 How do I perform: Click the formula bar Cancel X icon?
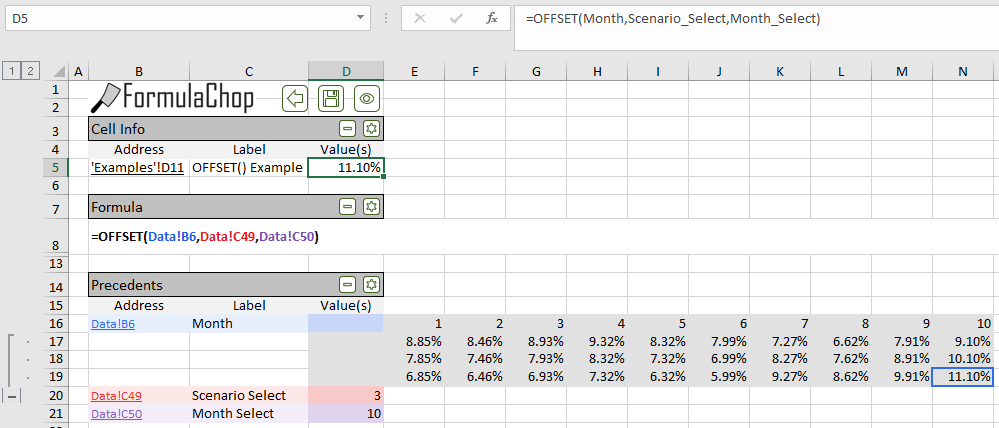point(420,18)
